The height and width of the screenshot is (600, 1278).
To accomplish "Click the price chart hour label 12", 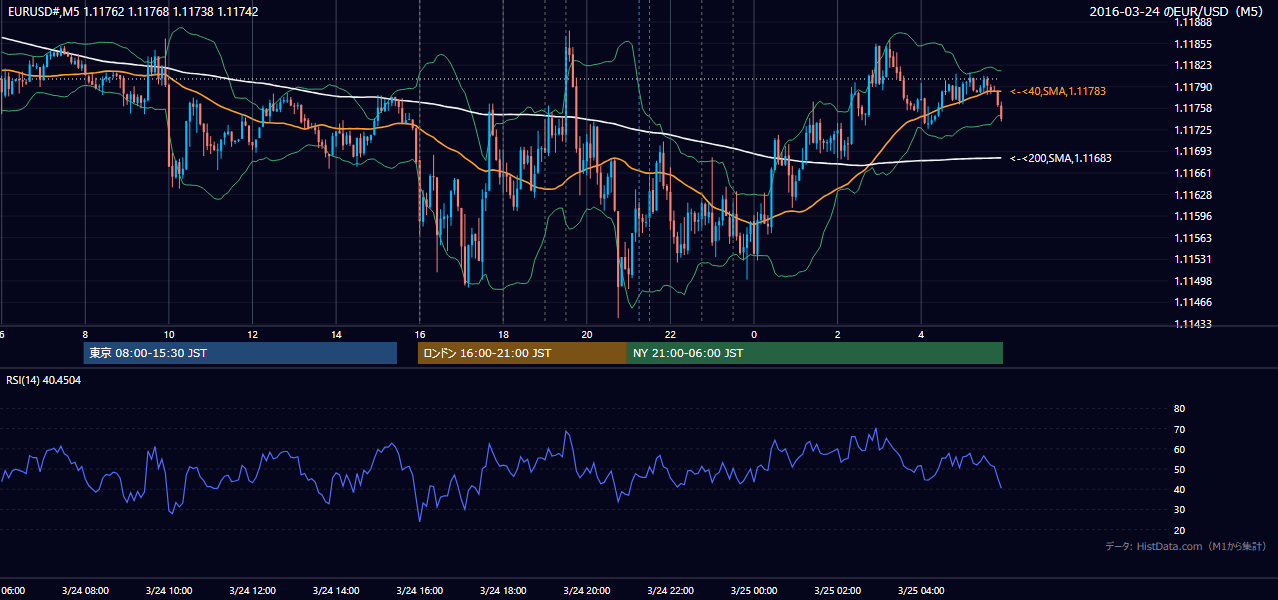I will 253,335.
